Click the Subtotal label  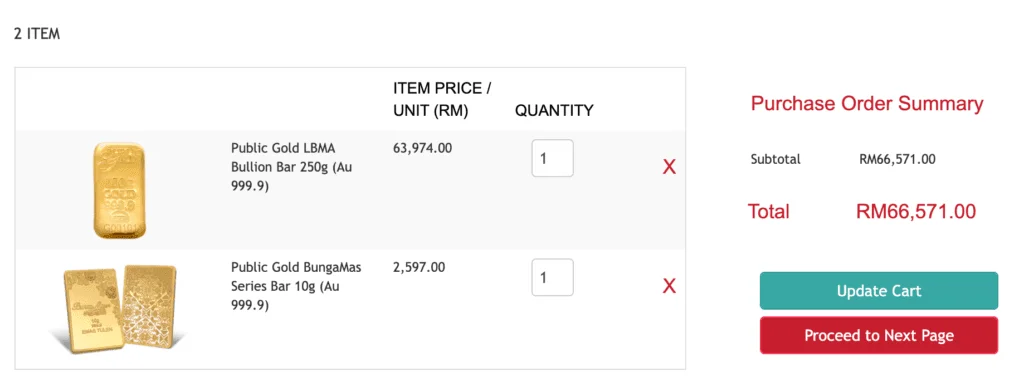(775, 159)
